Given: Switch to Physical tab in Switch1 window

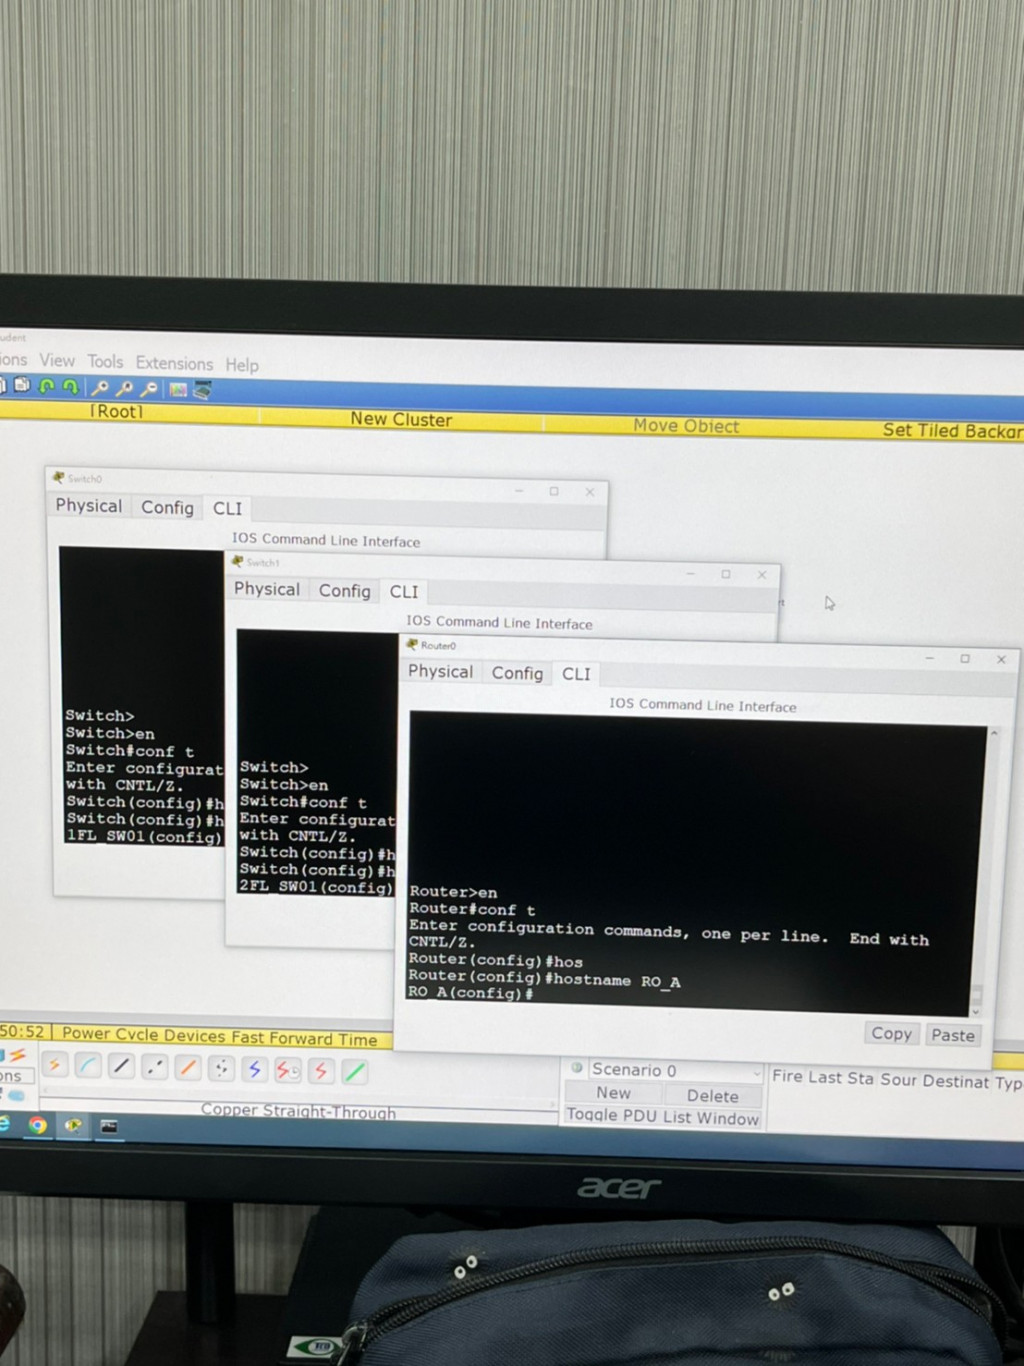Looking at the screenshot, I should click(266, 589).
